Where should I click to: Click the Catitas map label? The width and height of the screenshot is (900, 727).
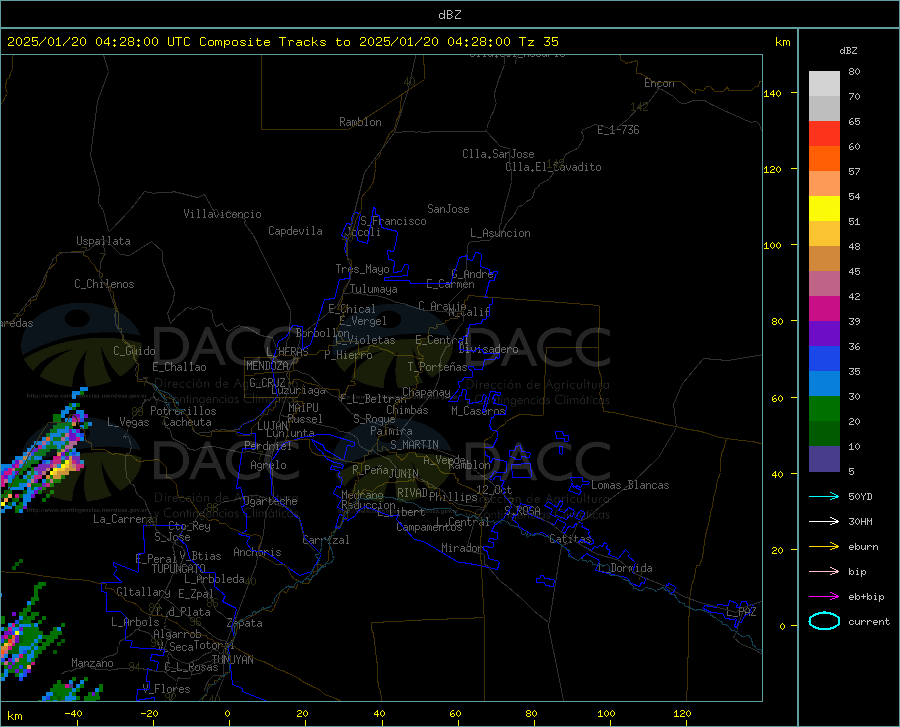click(570, 539)
